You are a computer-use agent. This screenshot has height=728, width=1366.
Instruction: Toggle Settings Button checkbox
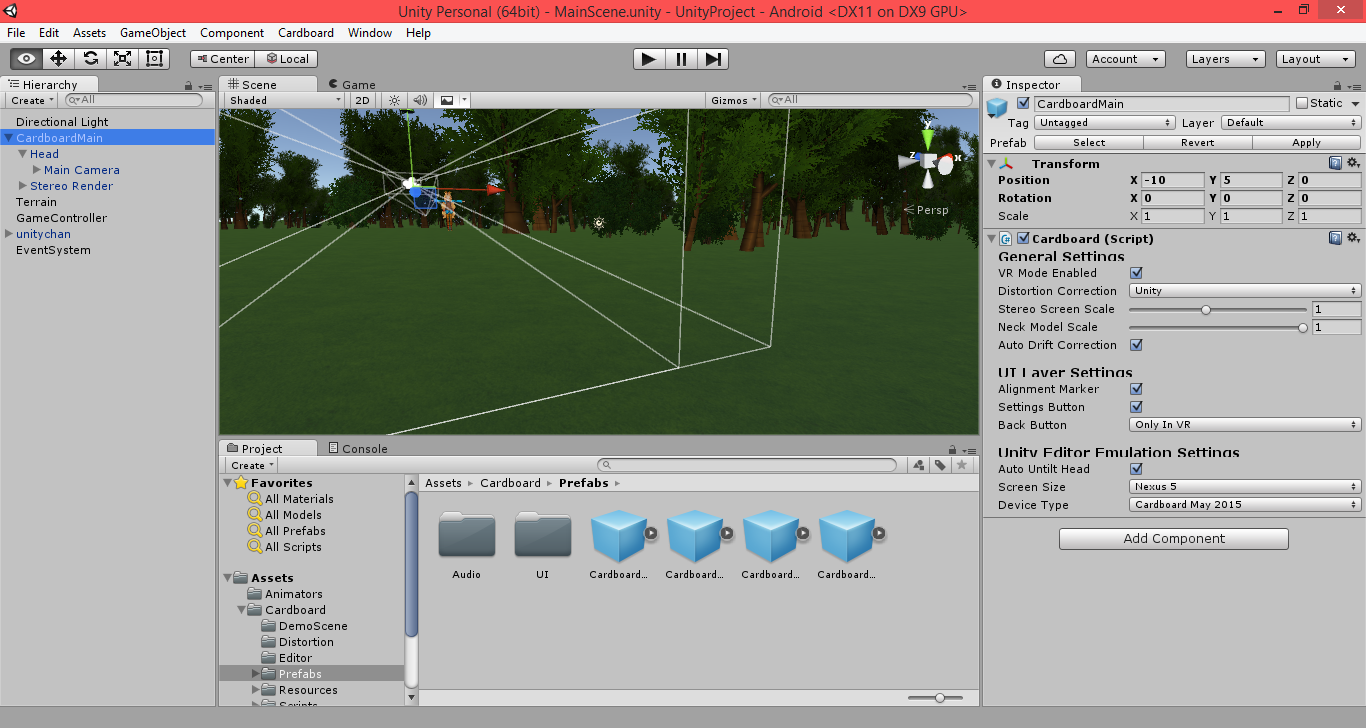(1136, 407)
